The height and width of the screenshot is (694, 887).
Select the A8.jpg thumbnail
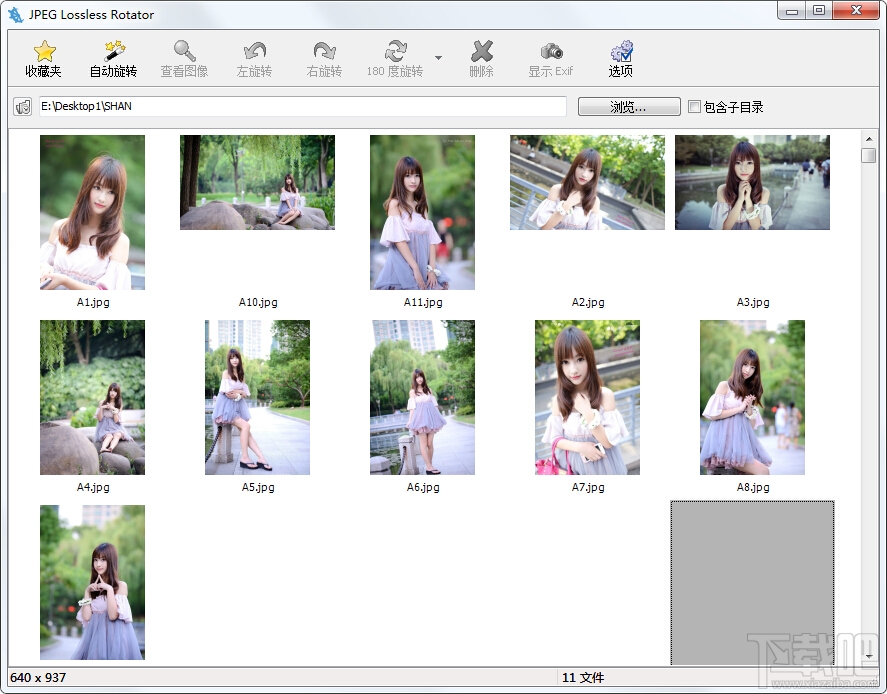(x=752, y=397)
